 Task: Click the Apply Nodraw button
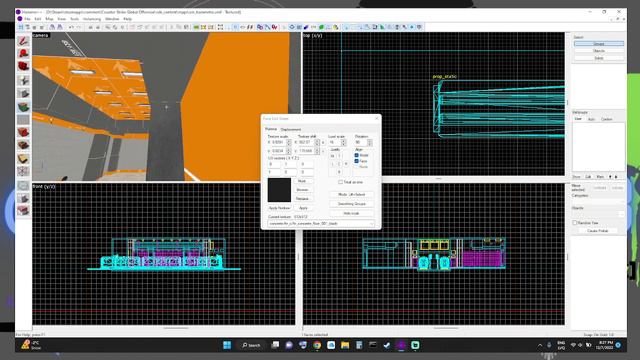tap(279, 208)
